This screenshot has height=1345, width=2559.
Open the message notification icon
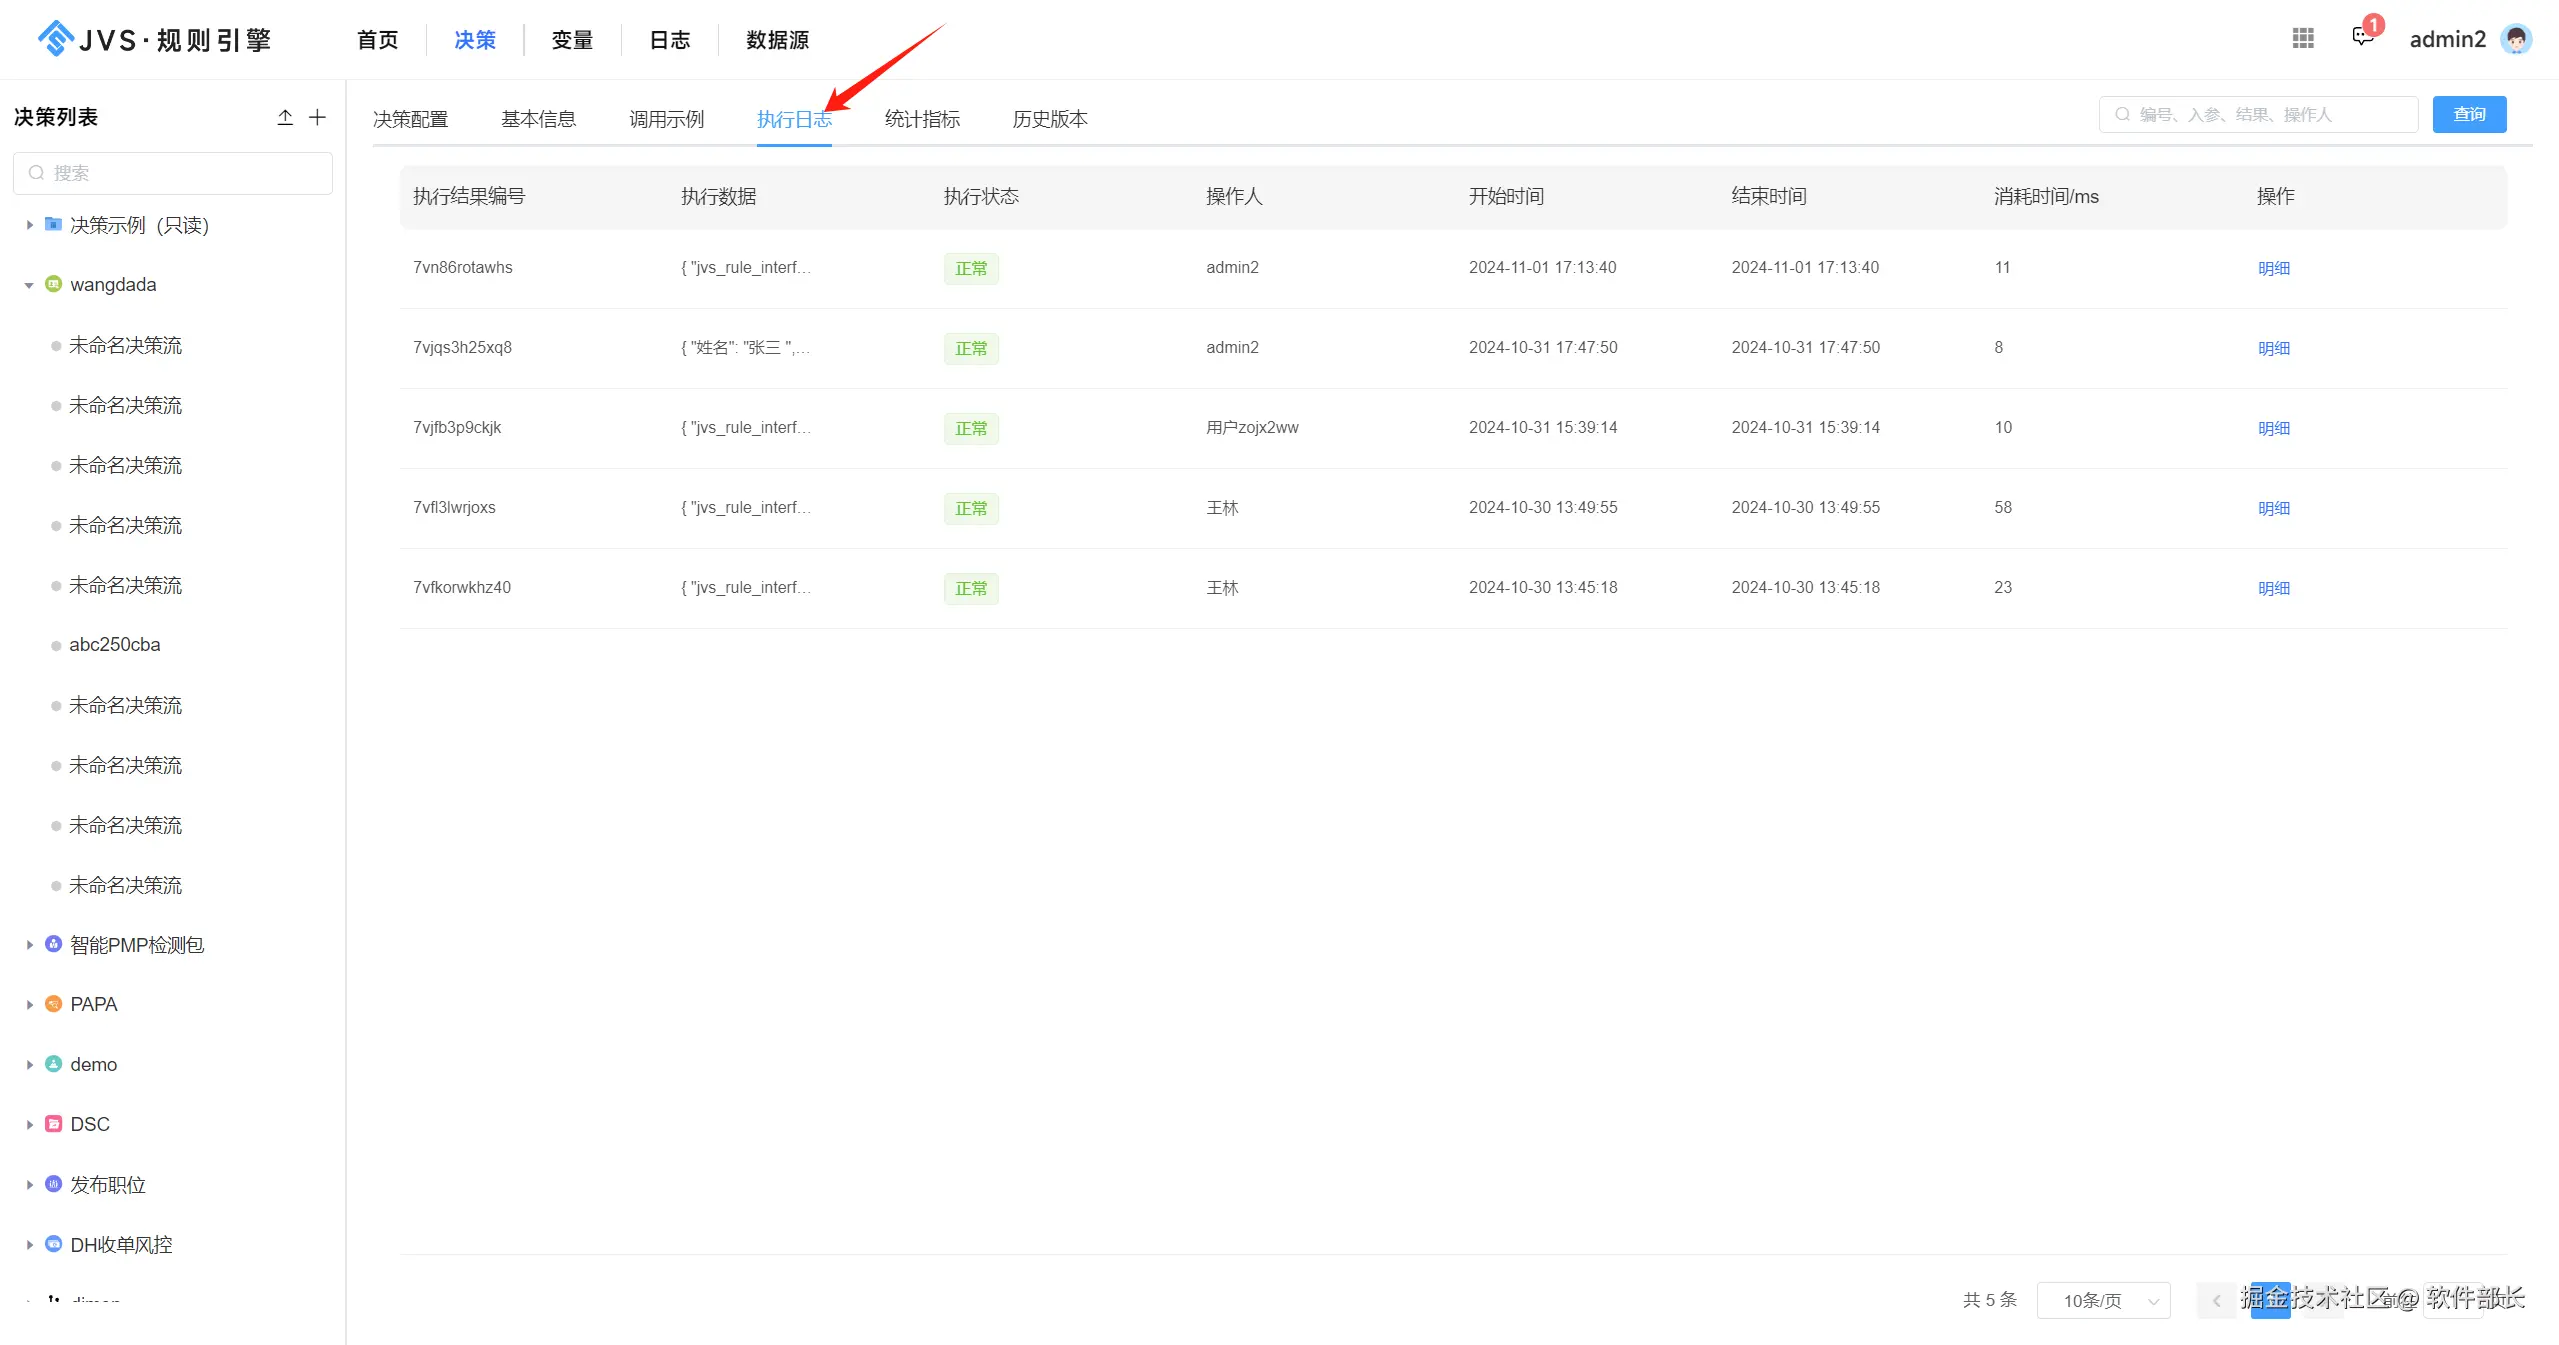tap(2362, 38)
